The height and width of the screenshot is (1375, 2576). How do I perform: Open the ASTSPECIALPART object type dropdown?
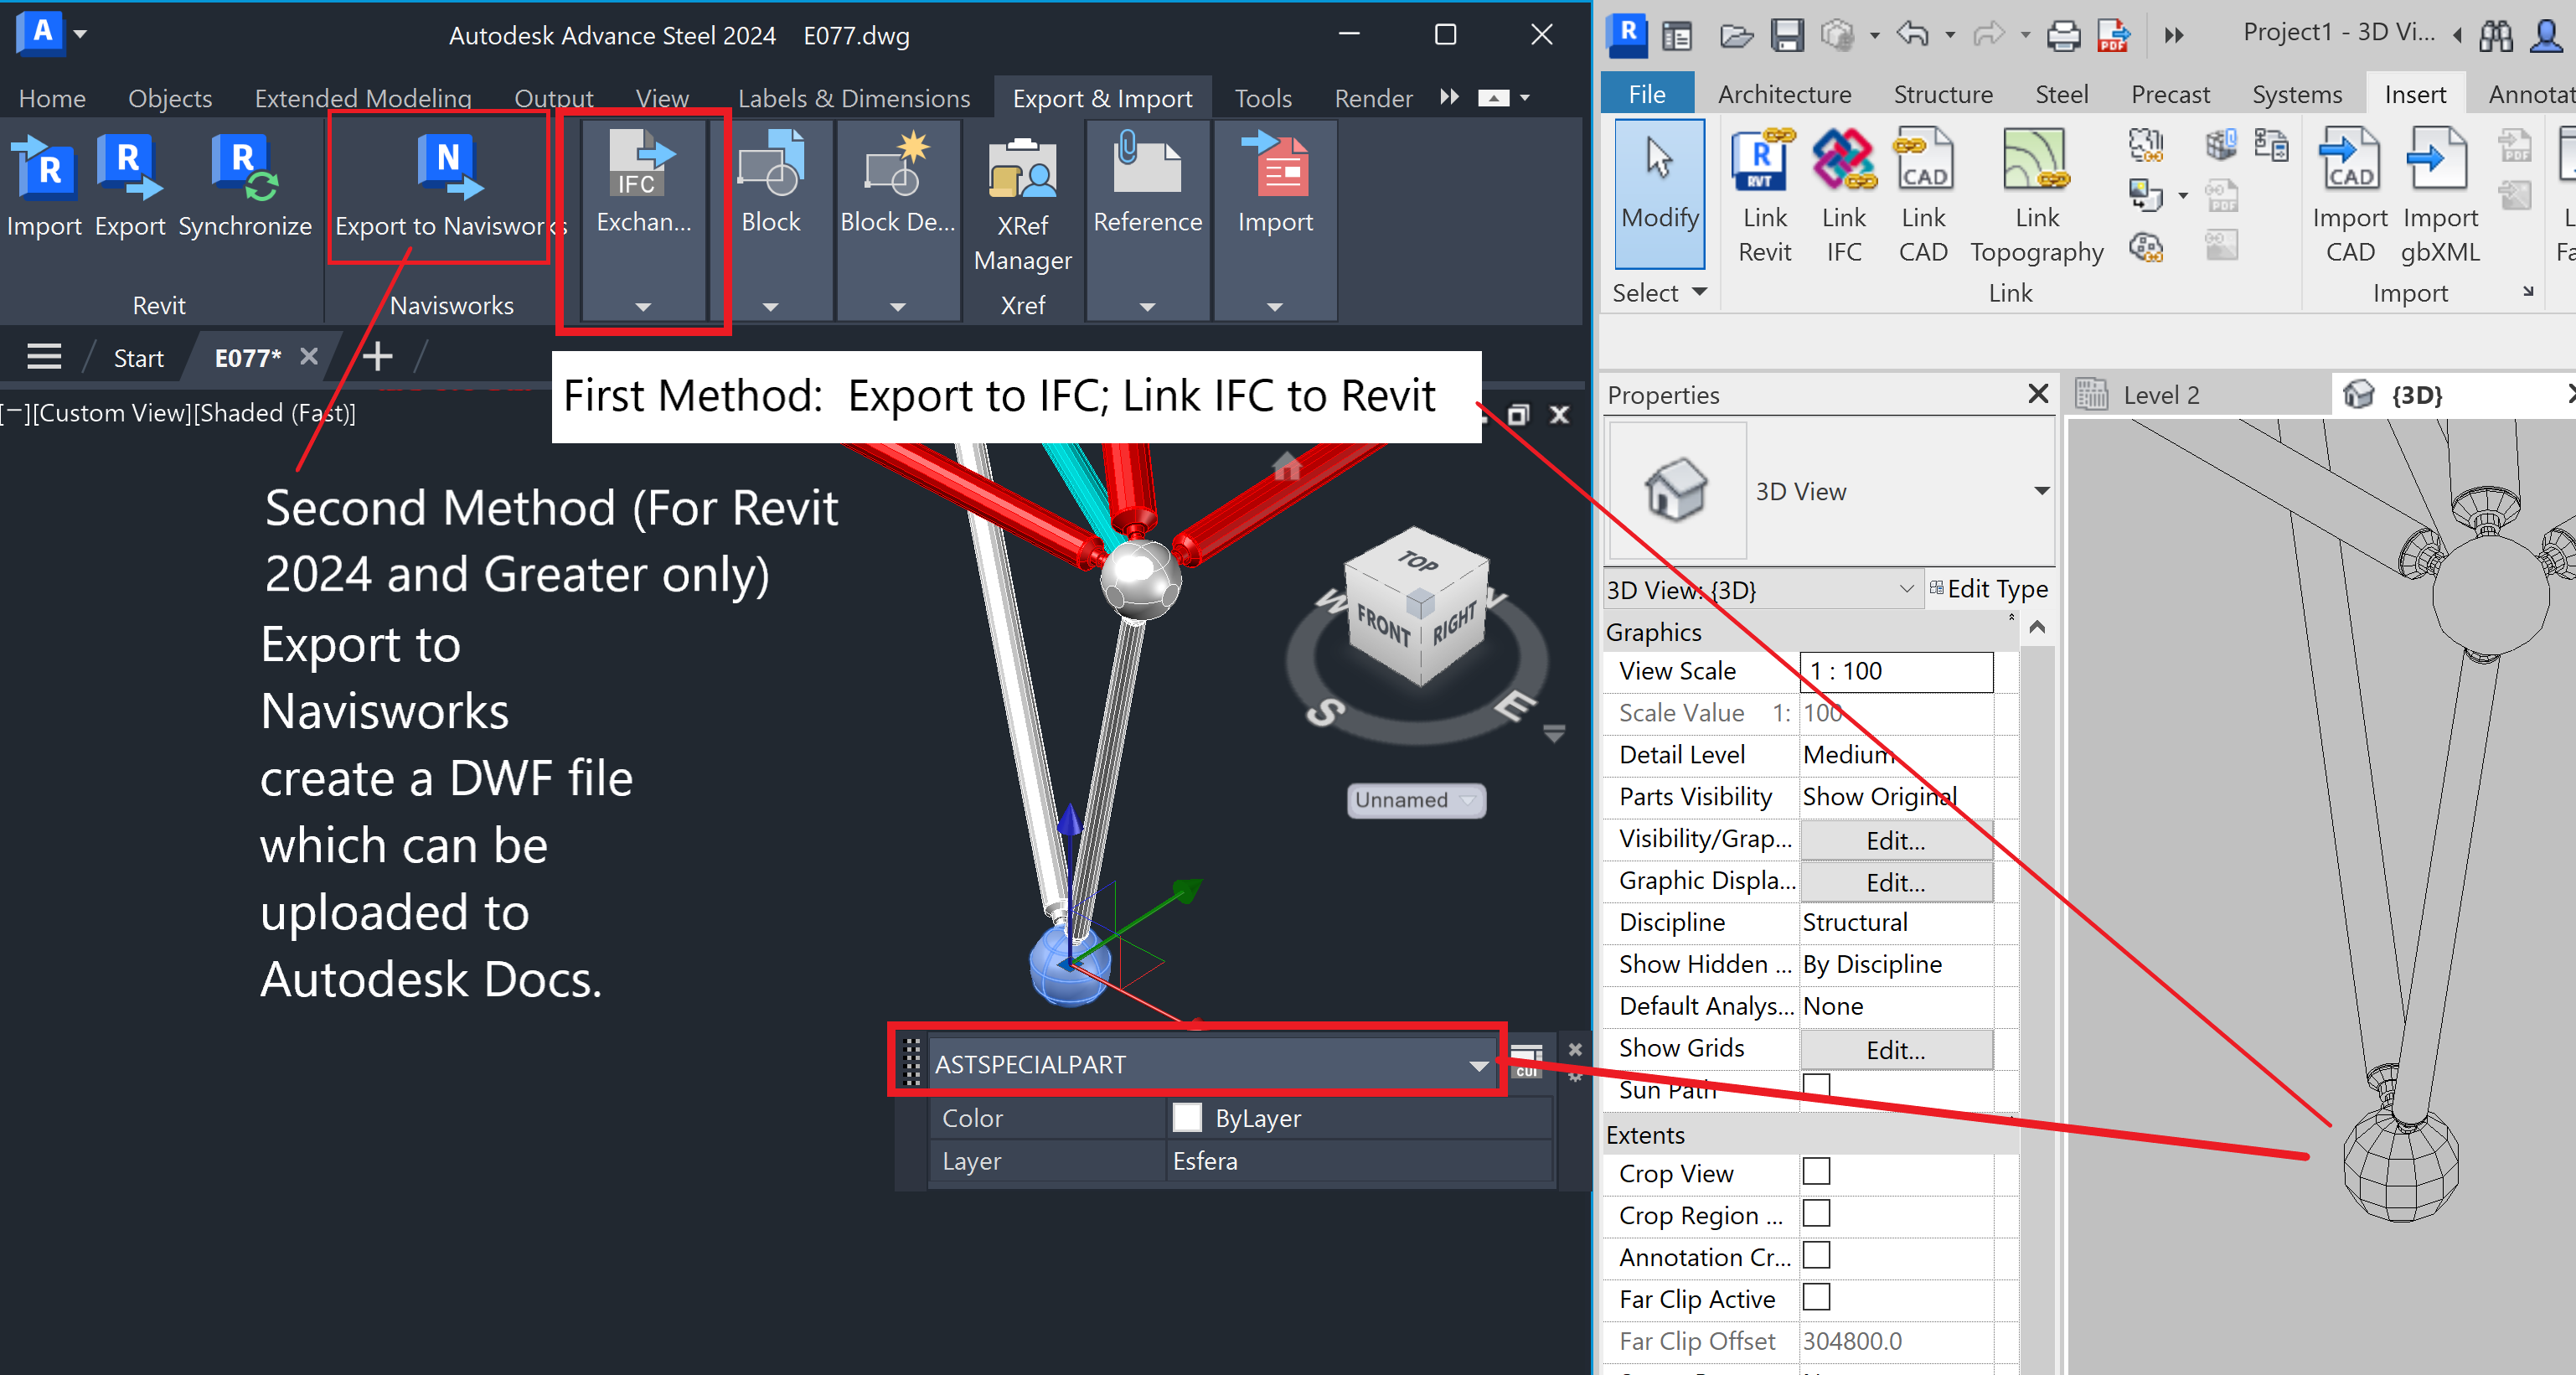coord(1478,1064)
